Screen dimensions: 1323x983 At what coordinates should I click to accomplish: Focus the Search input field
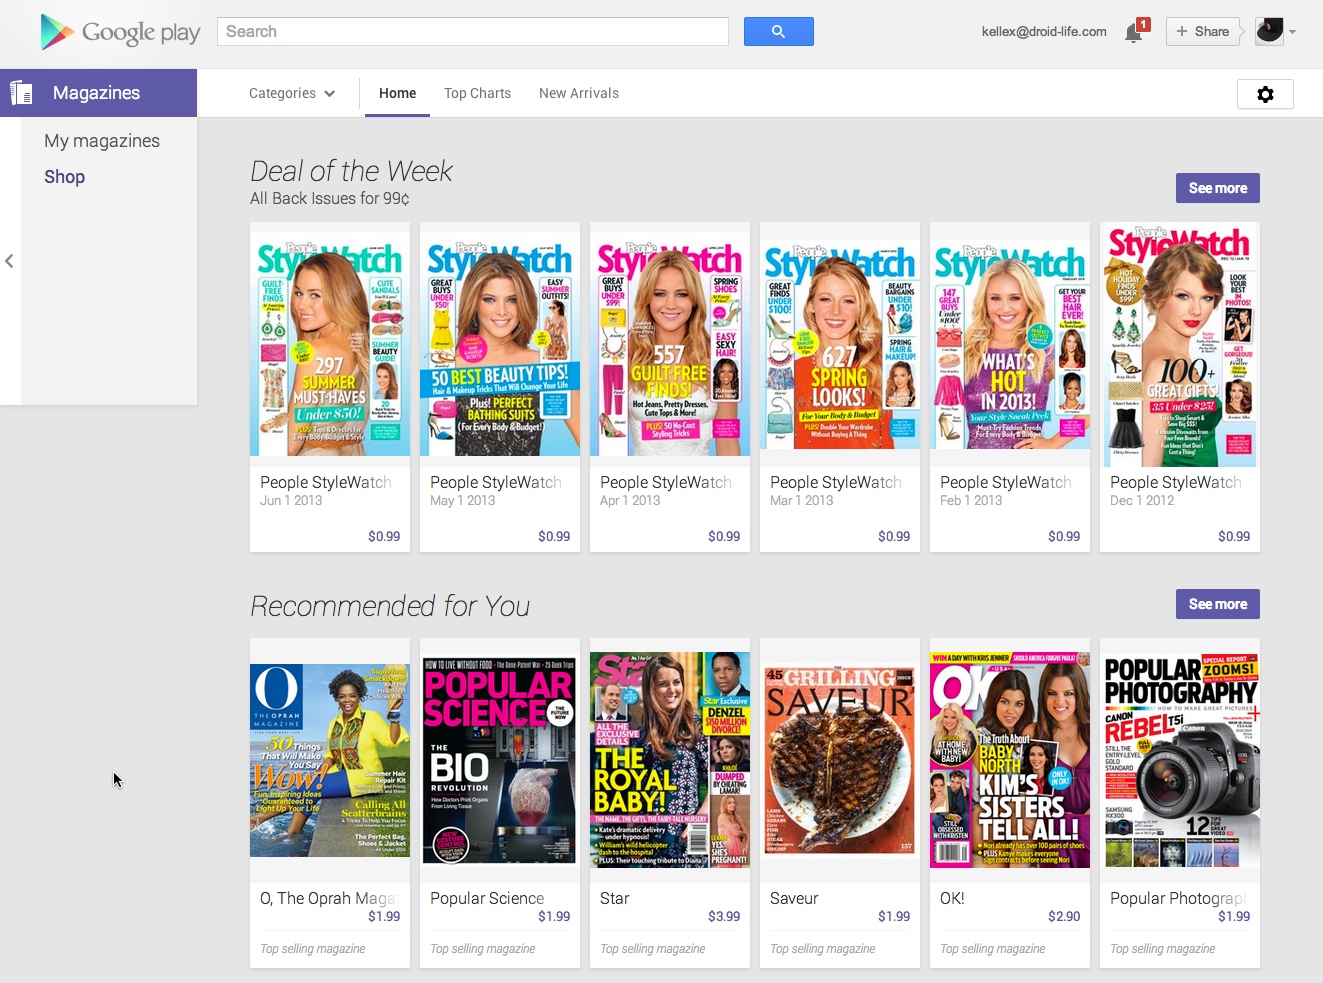(472, 32)
